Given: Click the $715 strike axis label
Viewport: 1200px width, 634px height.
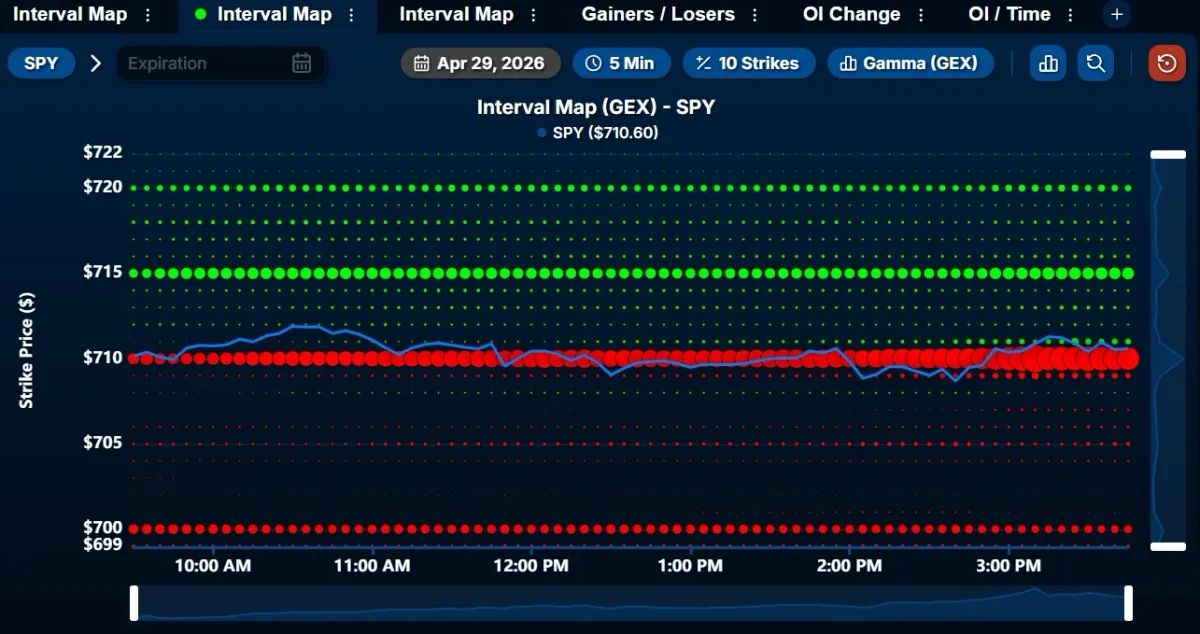Looking at the screenshot, I should 103,272.
